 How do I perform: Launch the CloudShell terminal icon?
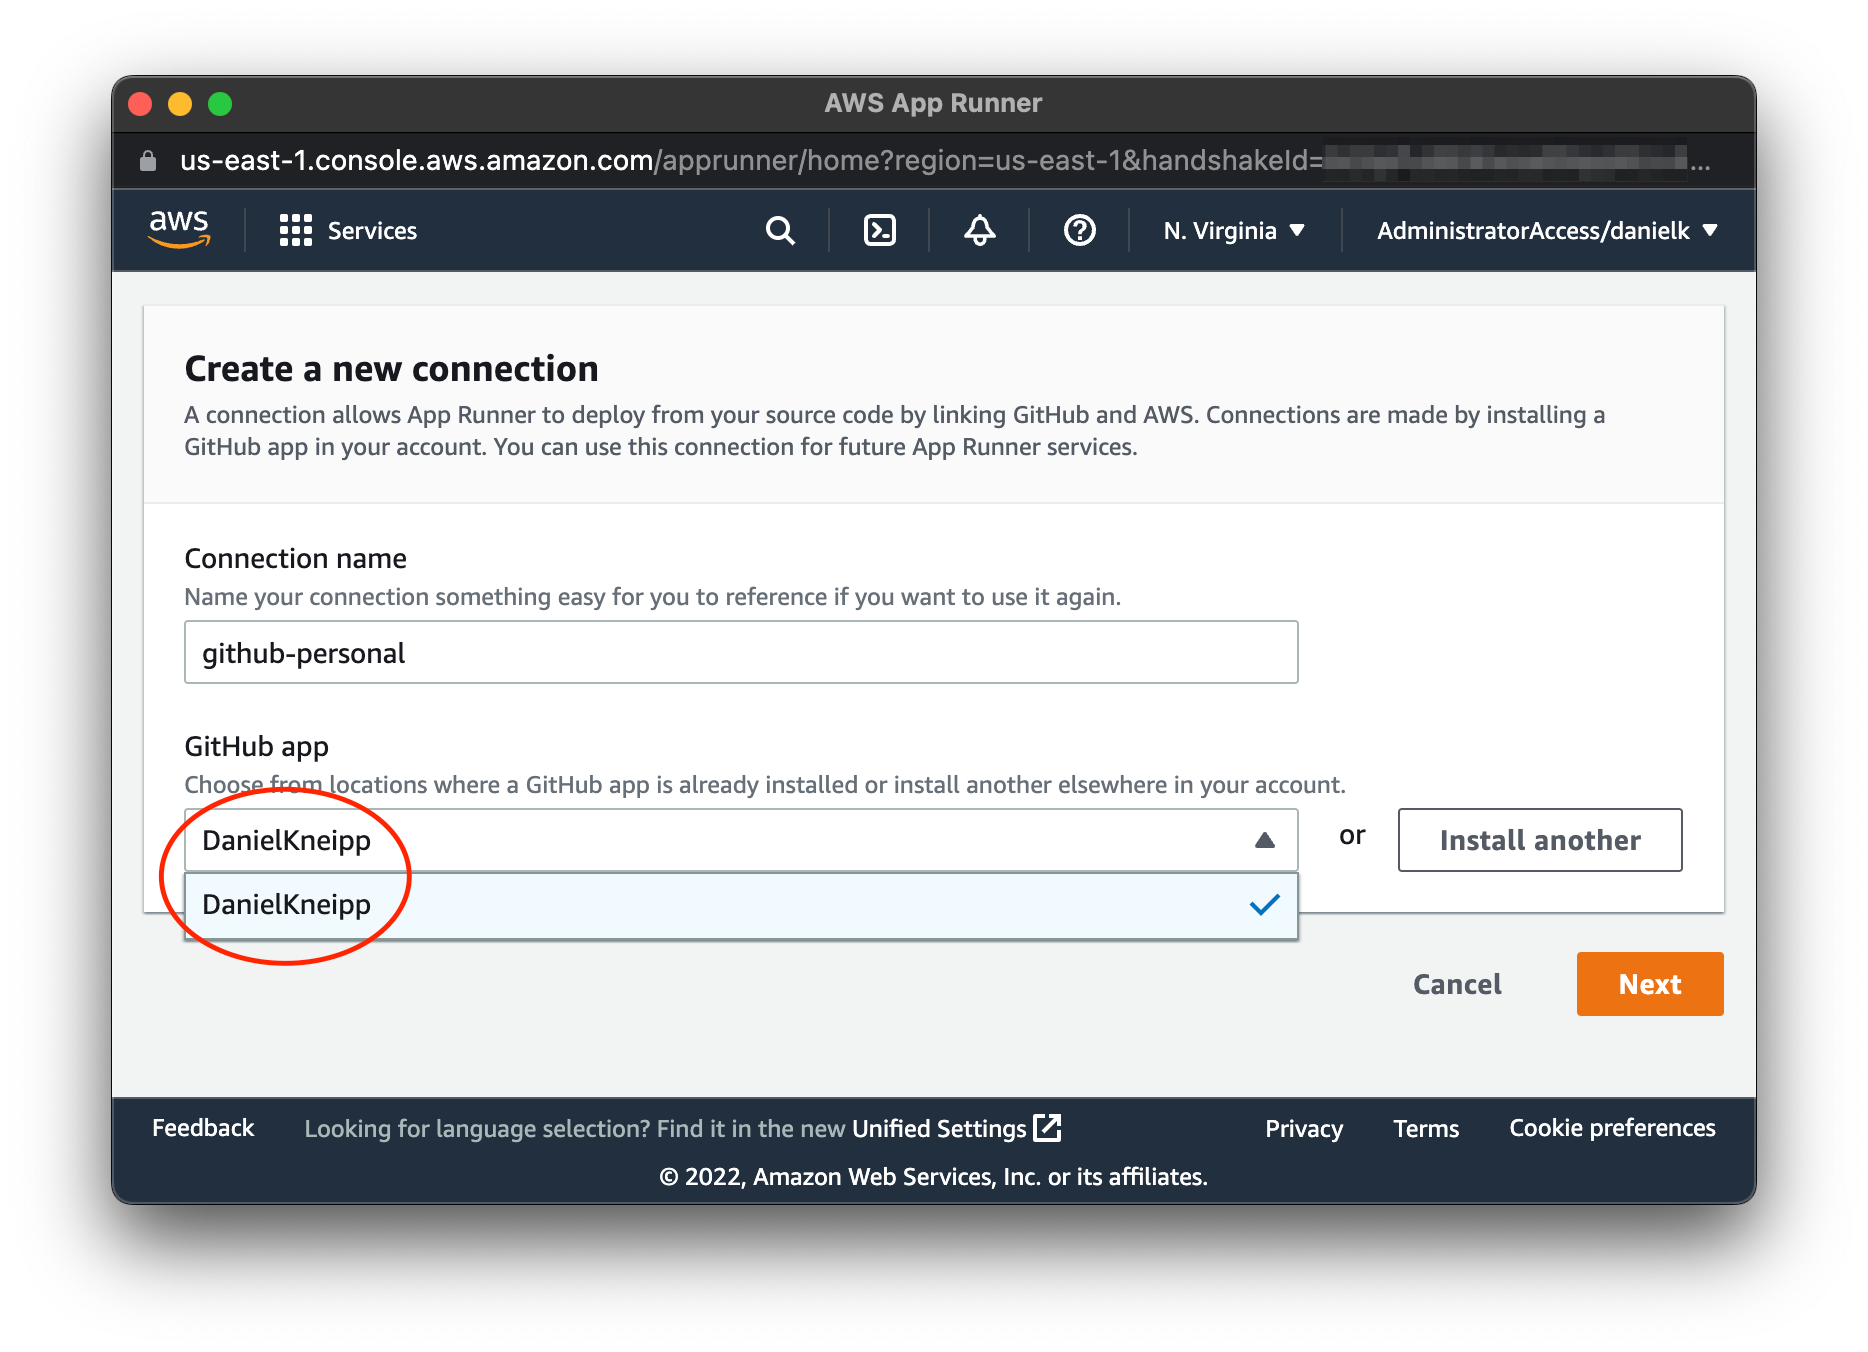(x=880, y=231)
